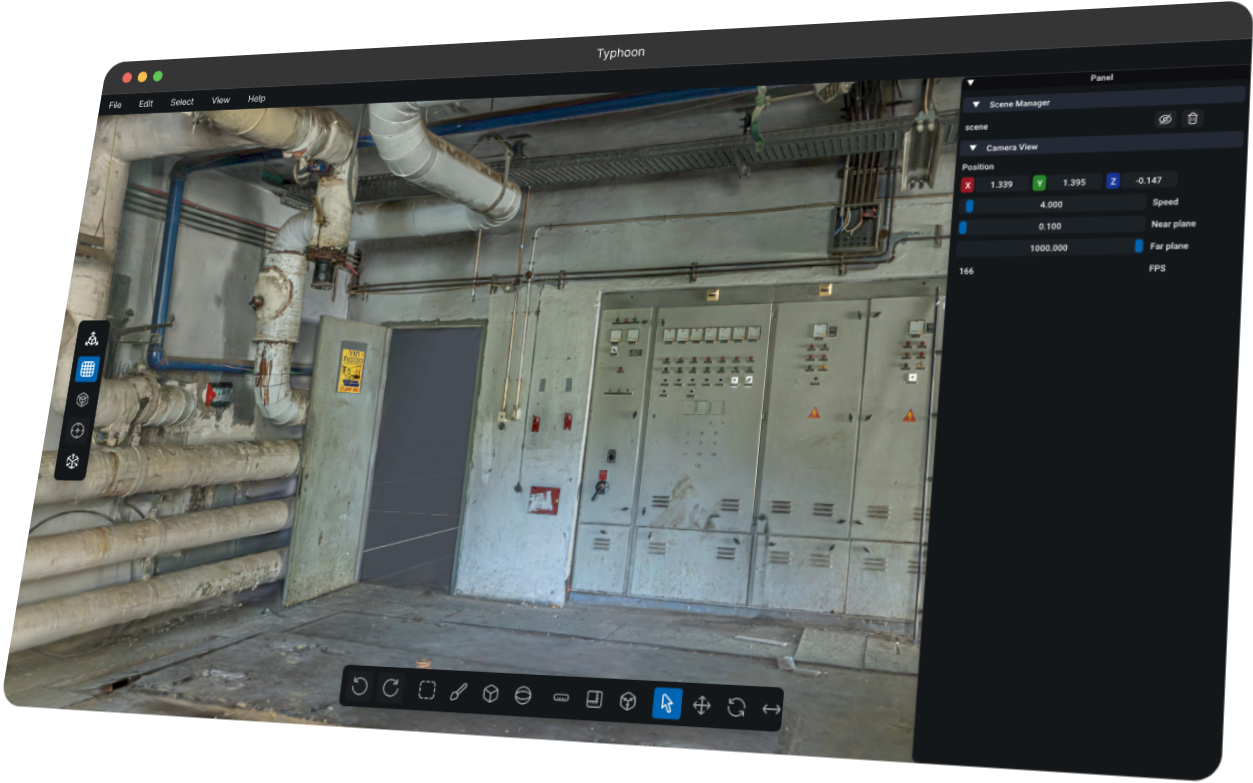Toggle scene visibility with the eye icon

(x=1164, y=119)
